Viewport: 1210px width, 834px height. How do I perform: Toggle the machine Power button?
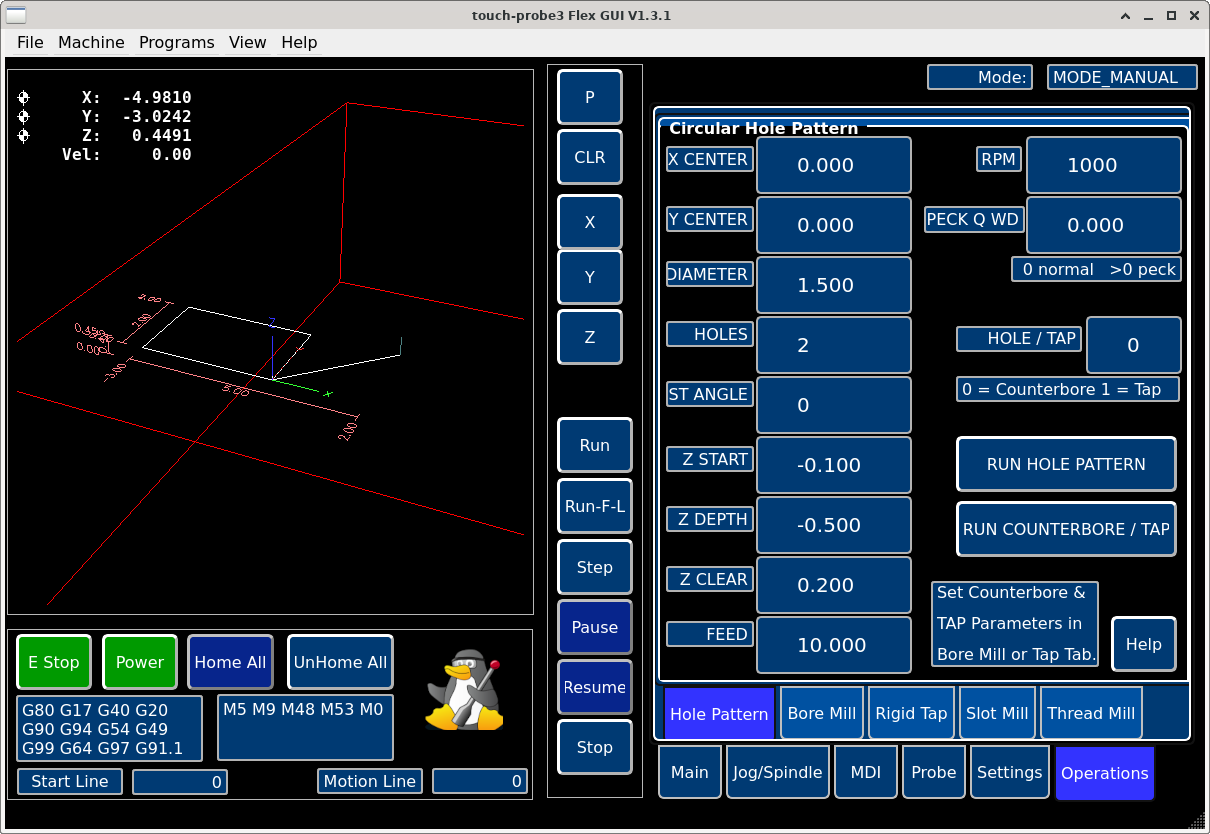pyautogui.click(x=140, y=662)
